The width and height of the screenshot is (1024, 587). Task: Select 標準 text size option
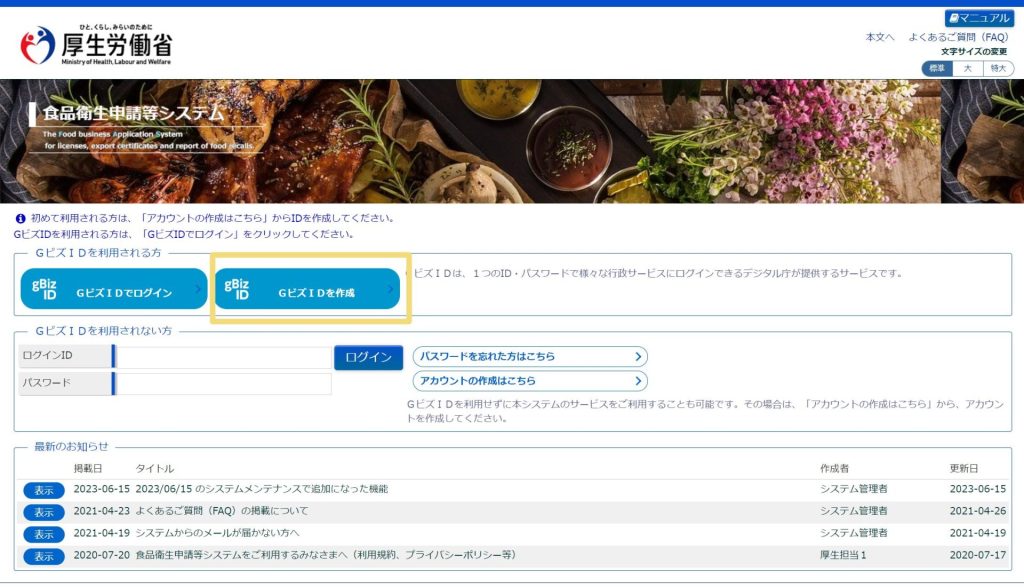937,68
